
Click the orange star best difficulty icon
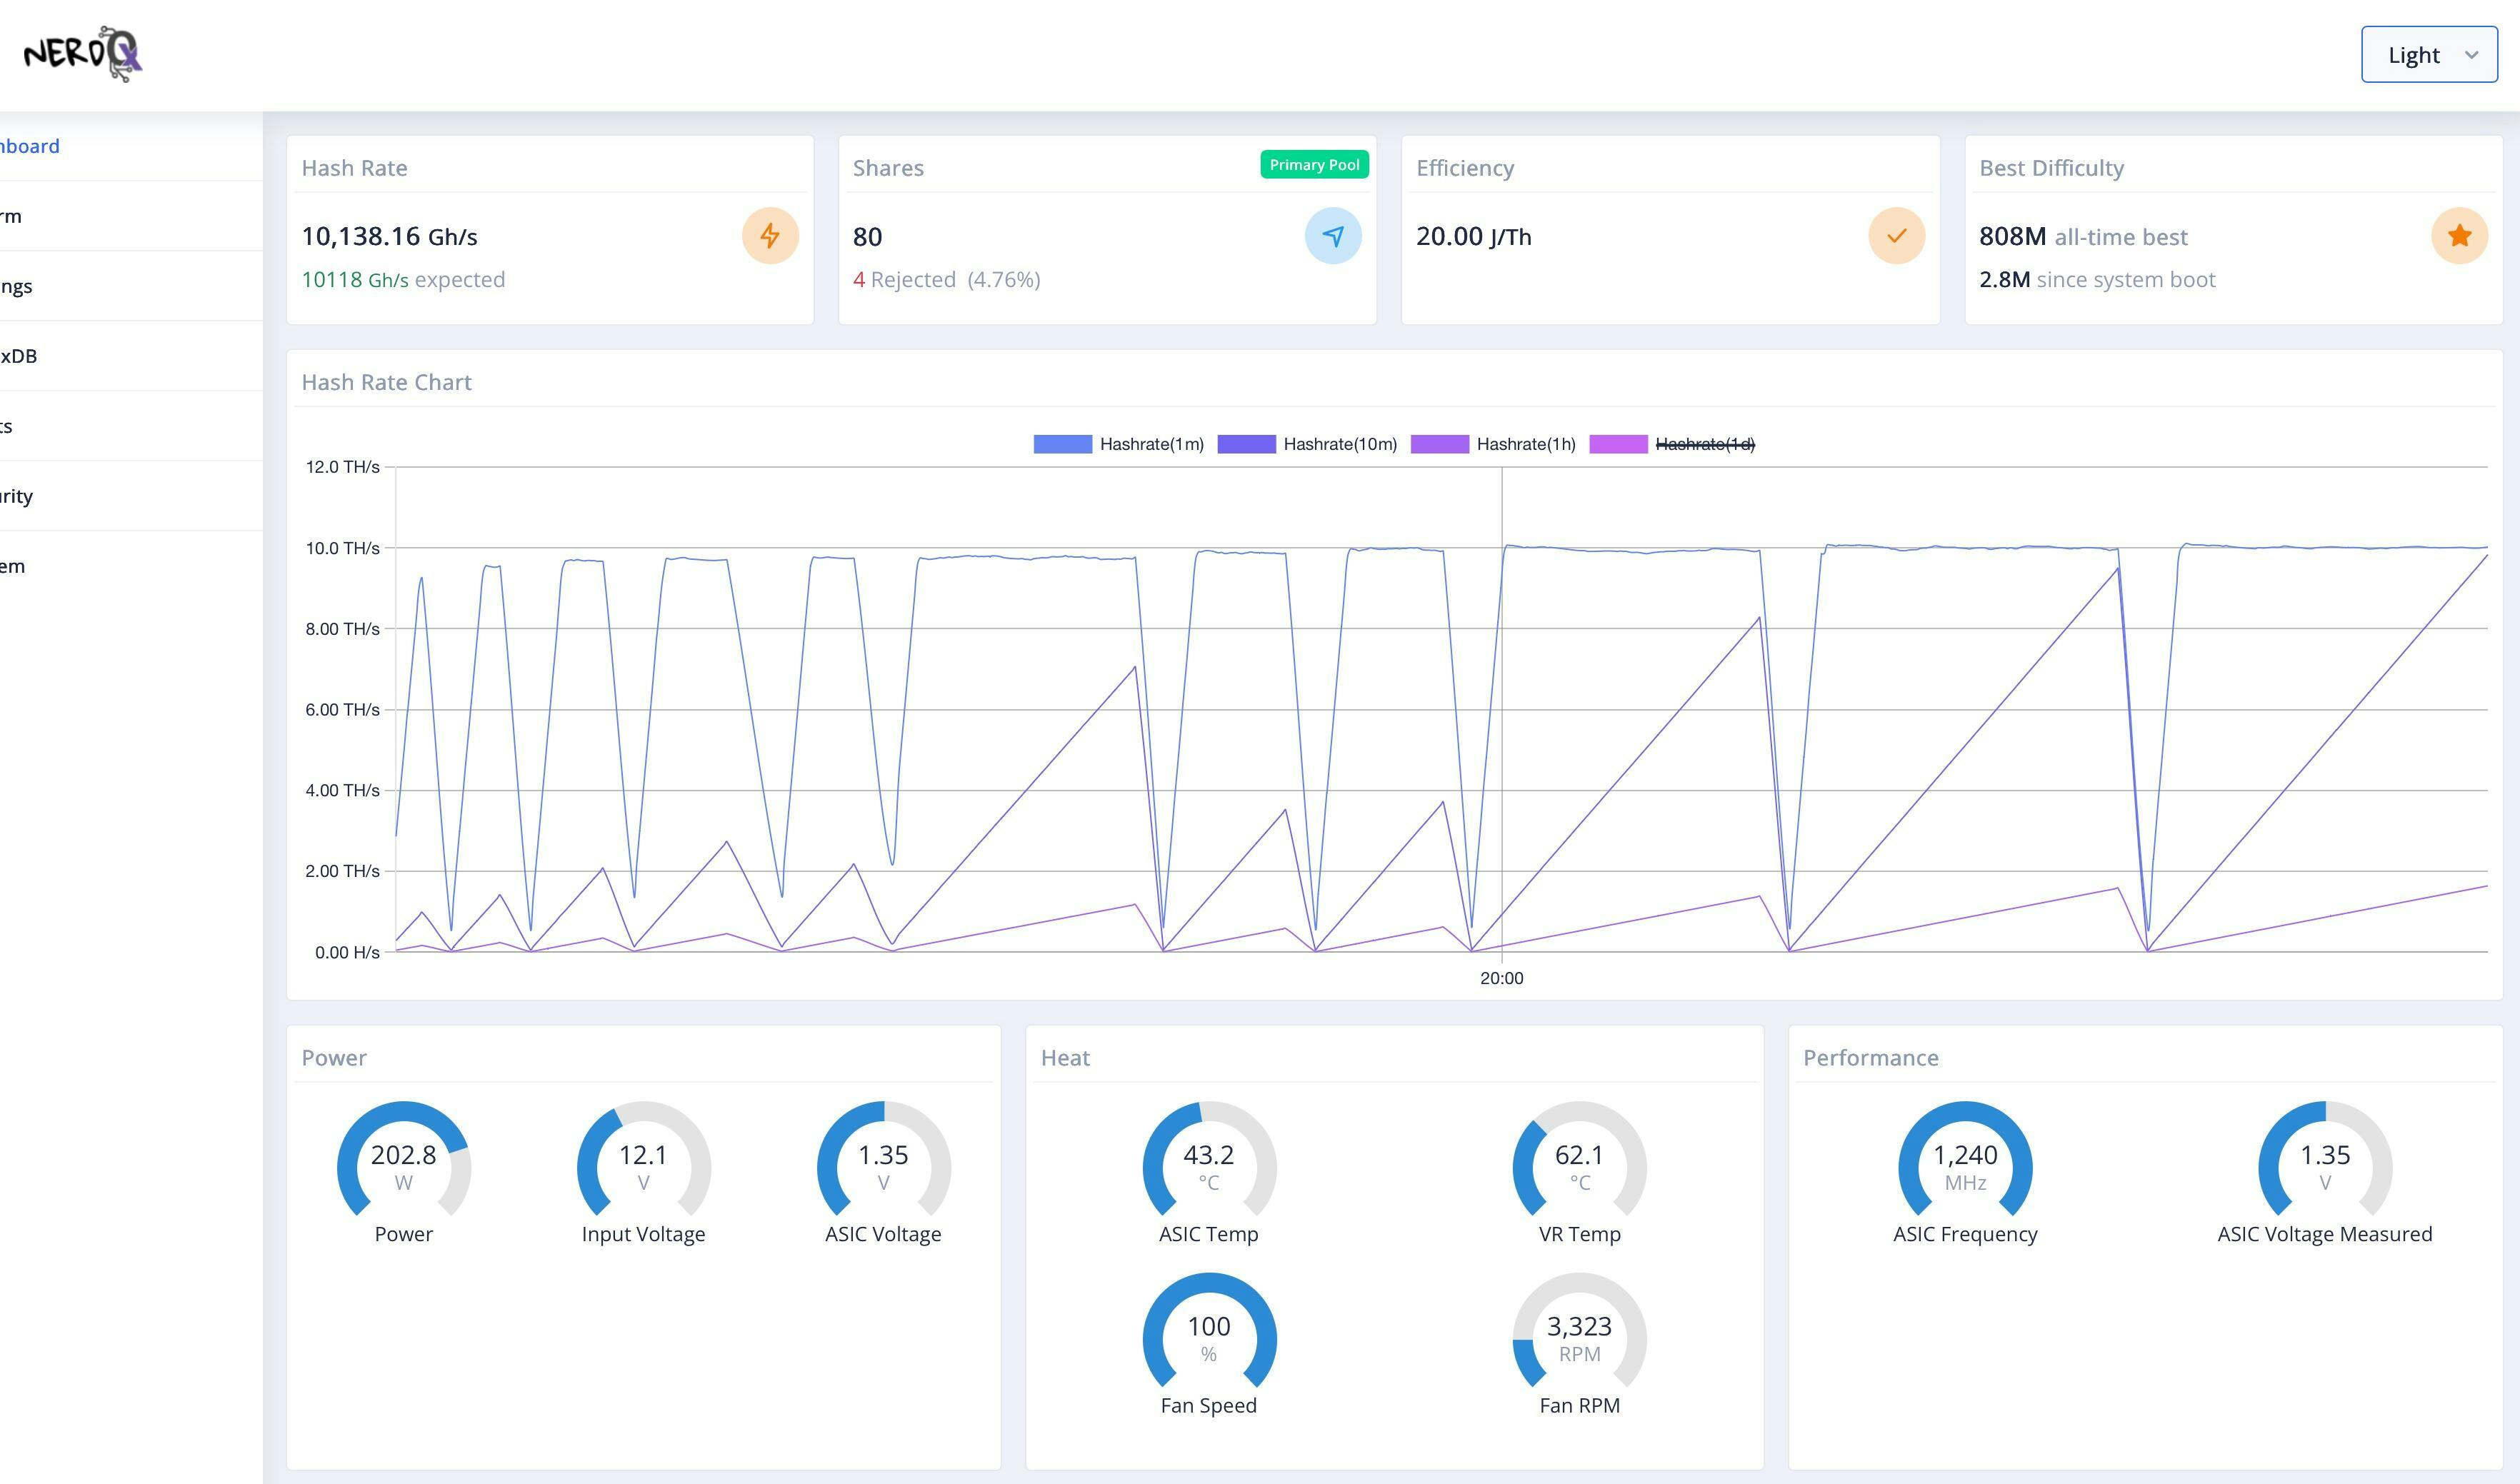(x=2459, y=236)
